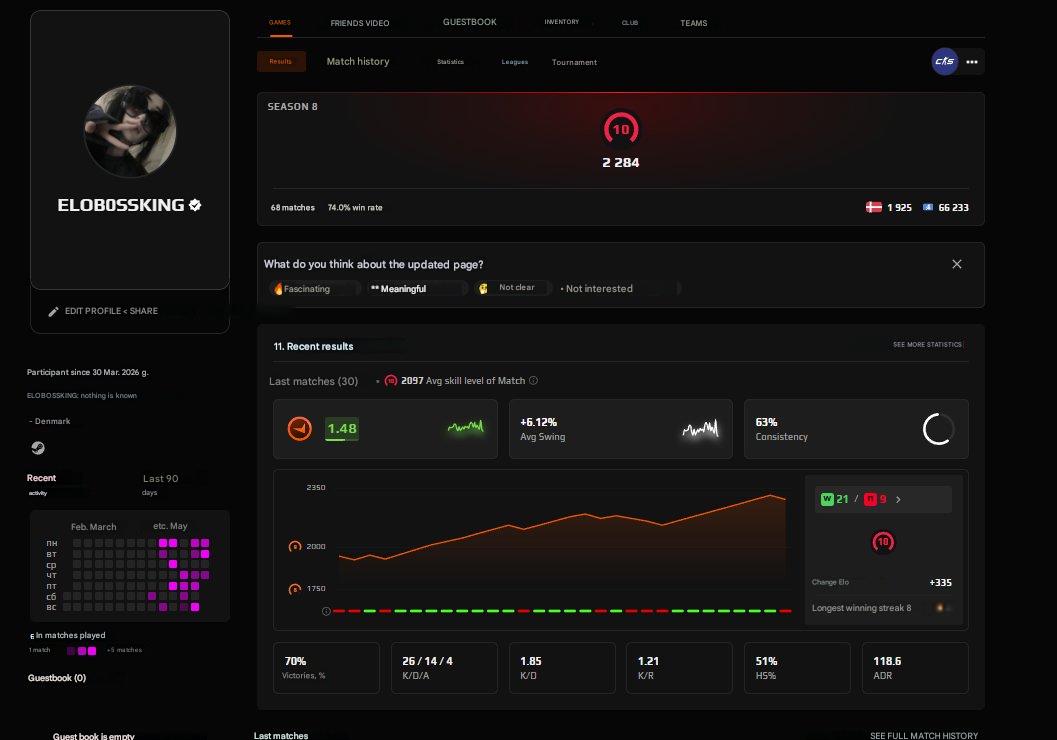Click the 70% Victories stat tile
Screen dimensions: 1057x740
click(x=326, y=668)
